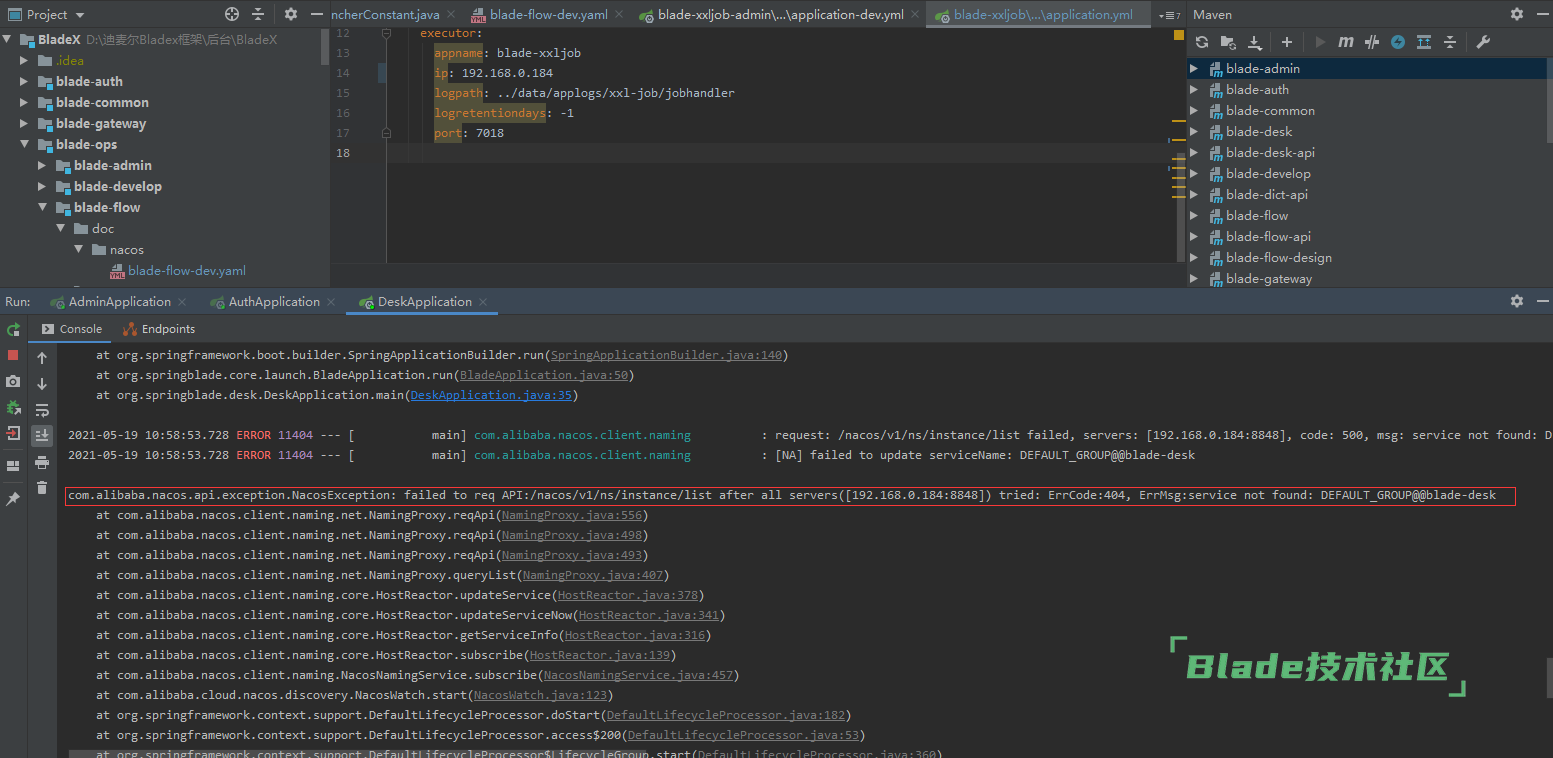Toggle fold marker at executor line 12

(386, 33)
